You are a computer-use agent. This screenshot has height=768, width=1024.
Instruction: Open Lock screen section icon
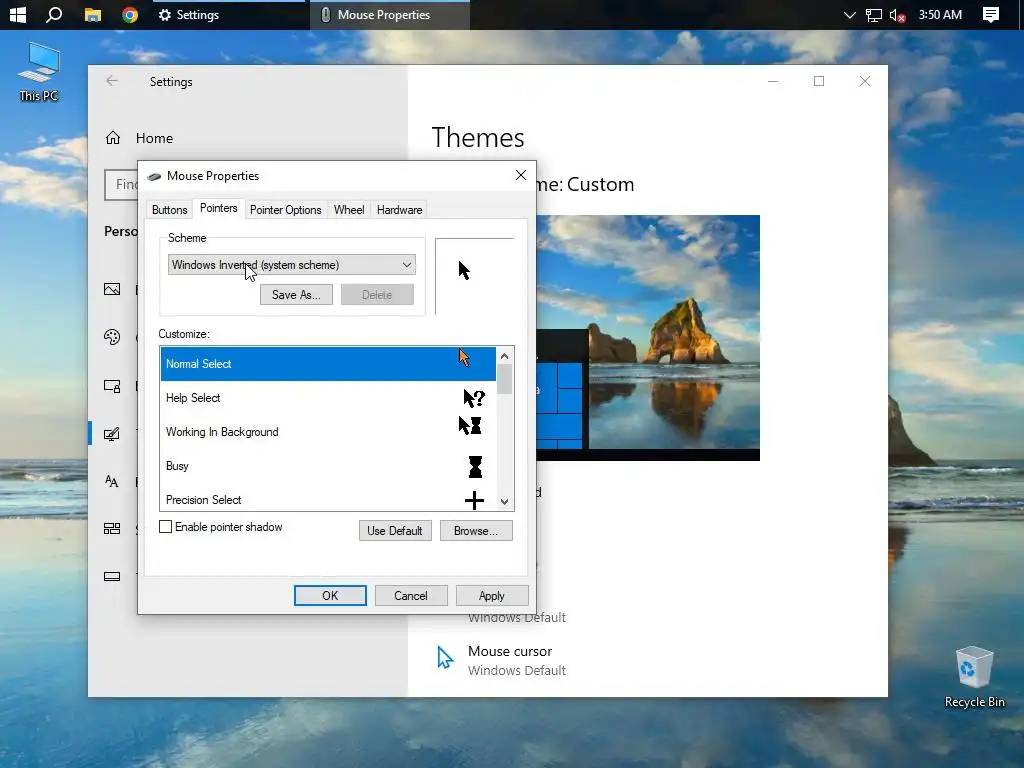(x=112, y=386)
